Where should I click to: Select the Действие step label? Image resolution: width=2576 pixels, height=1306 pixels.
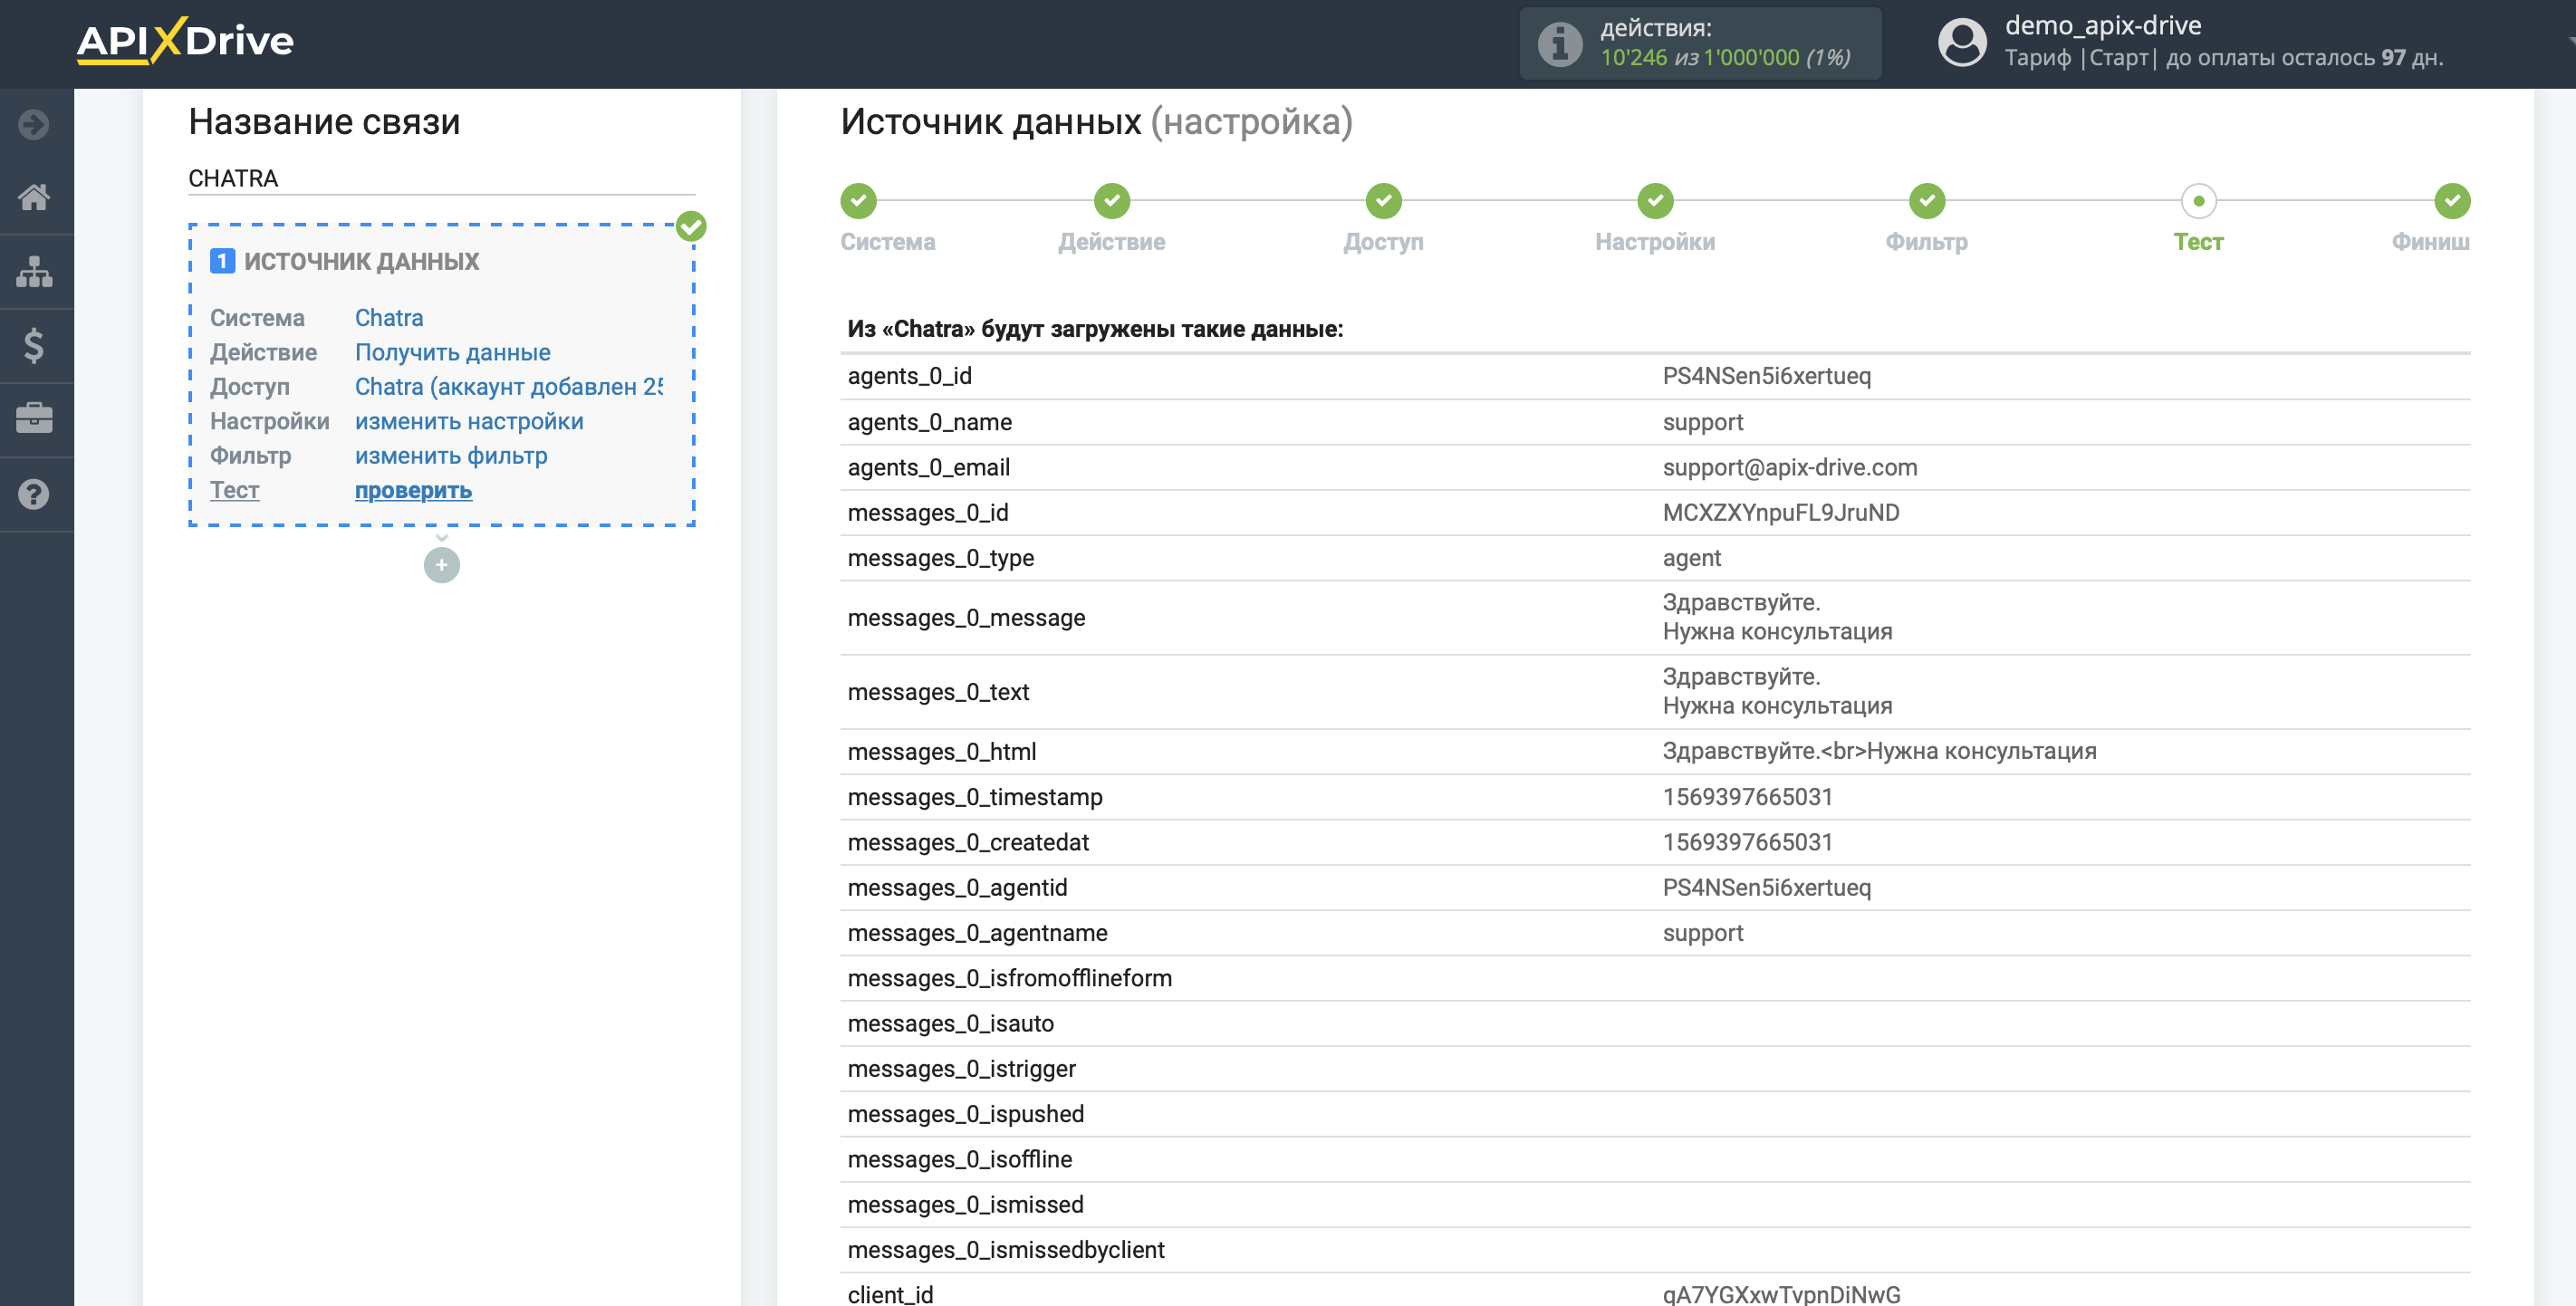click(x=1111, y=242)
